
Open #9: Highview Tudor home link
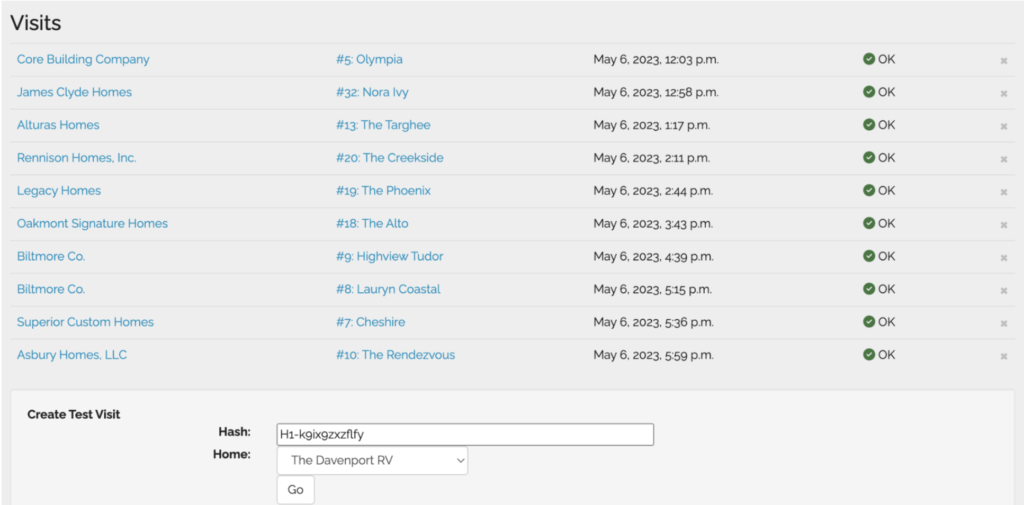tap(389, 257)
